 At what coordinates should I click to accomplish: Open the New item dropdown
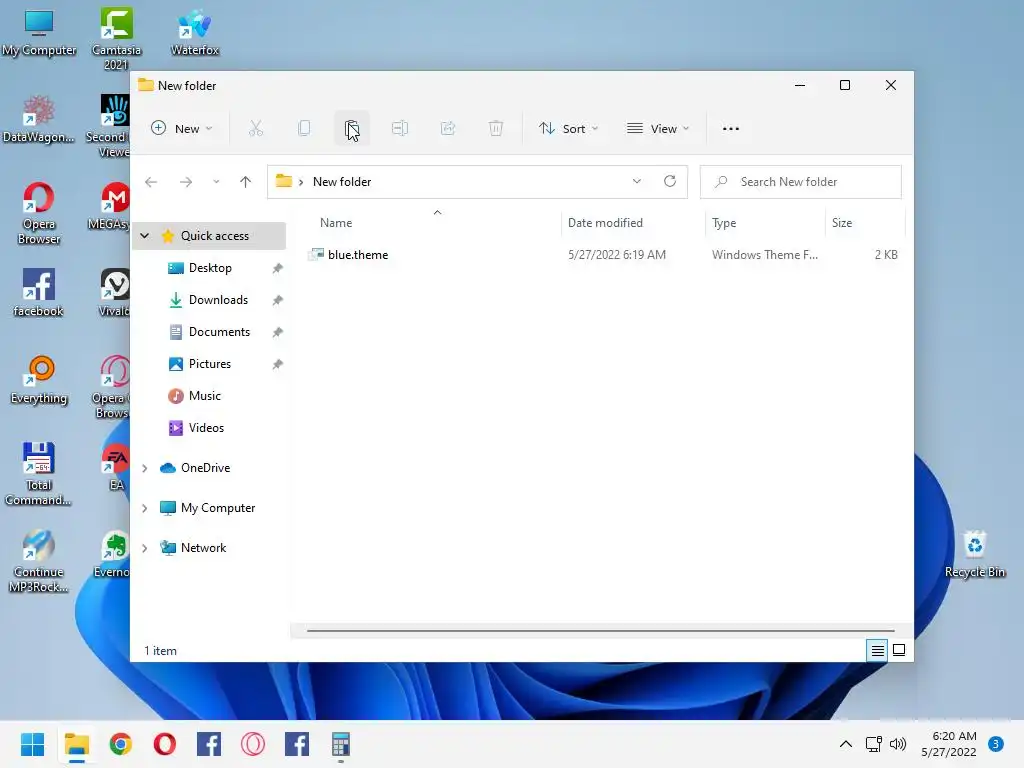[x=182, y=129]
